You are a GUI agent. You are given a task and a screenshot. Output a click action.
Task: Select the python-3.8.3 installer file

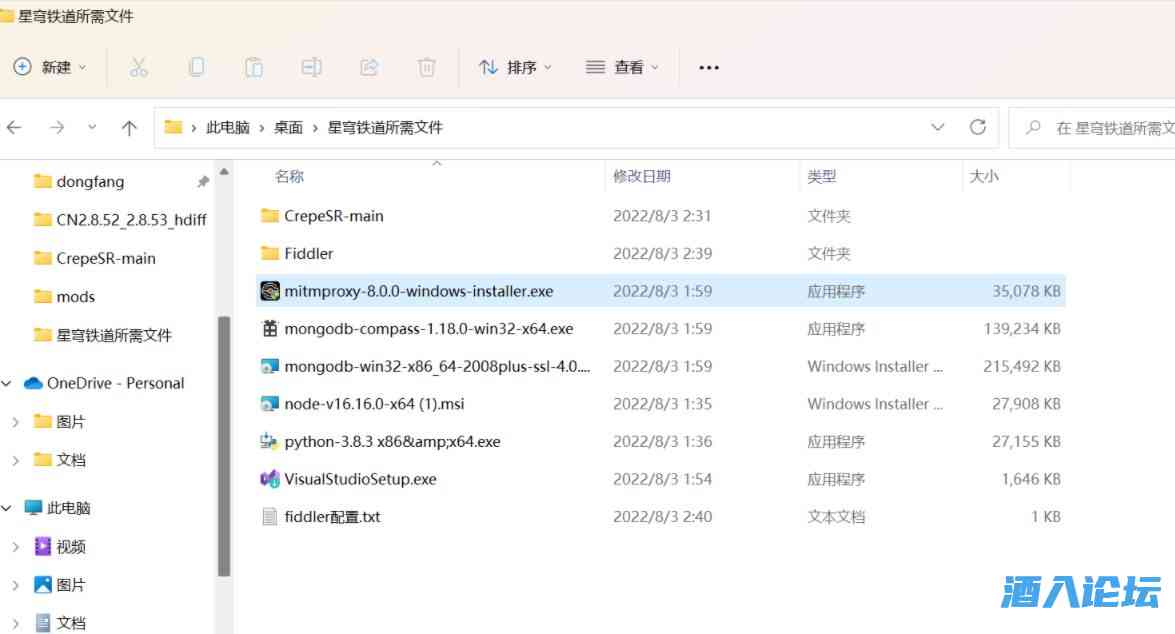point(660,441)
